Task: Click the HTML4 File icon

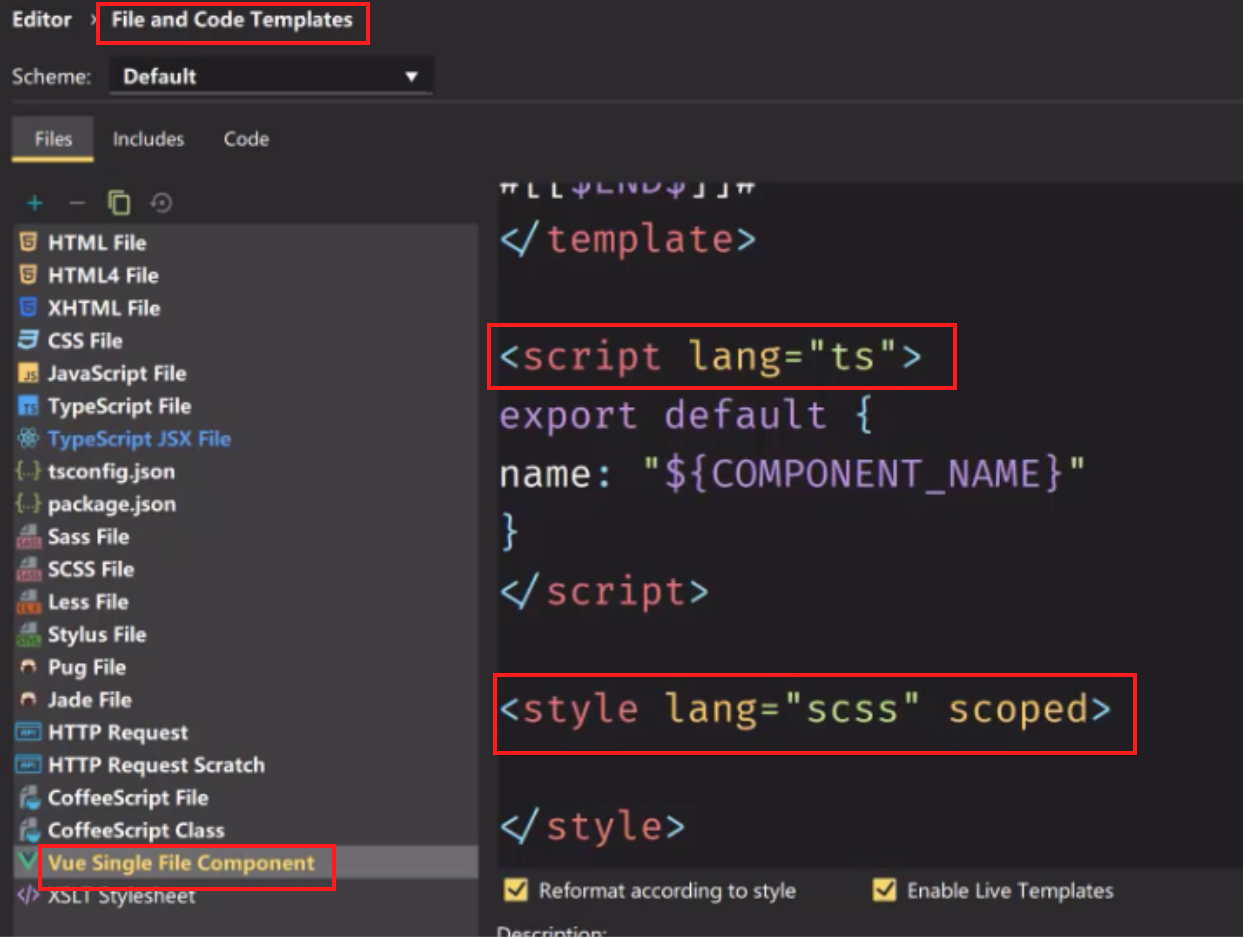Action: (29, 275)
